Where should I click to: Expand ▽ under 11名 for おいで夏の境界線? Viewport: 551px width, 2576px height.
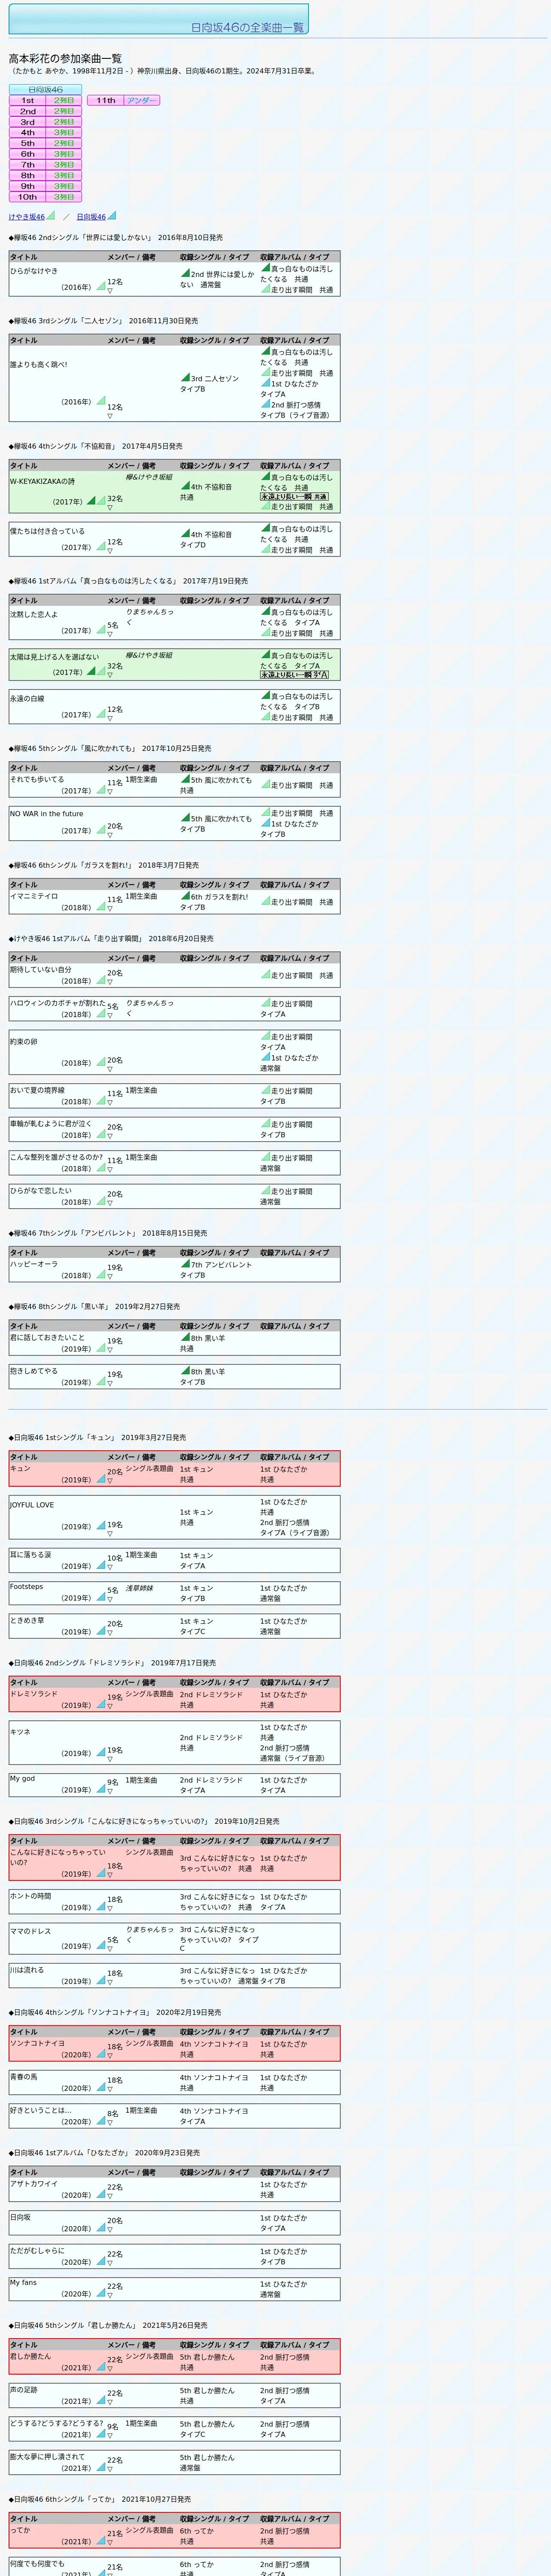(110, 1103)
